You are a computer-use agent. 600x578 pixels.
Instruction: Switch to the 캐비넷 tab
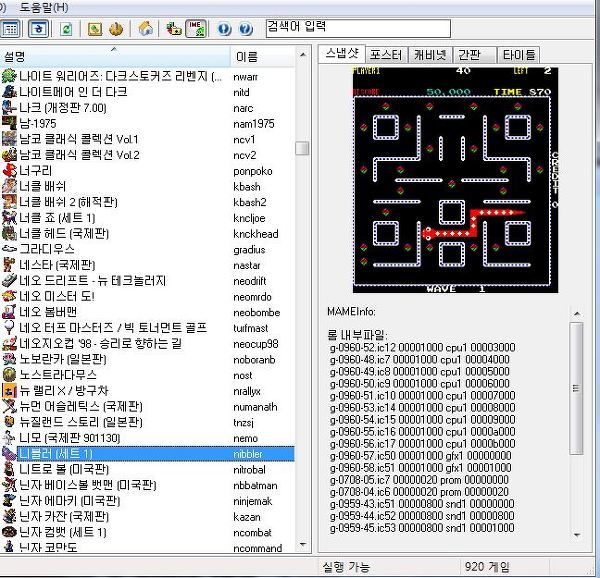(430, 55)
